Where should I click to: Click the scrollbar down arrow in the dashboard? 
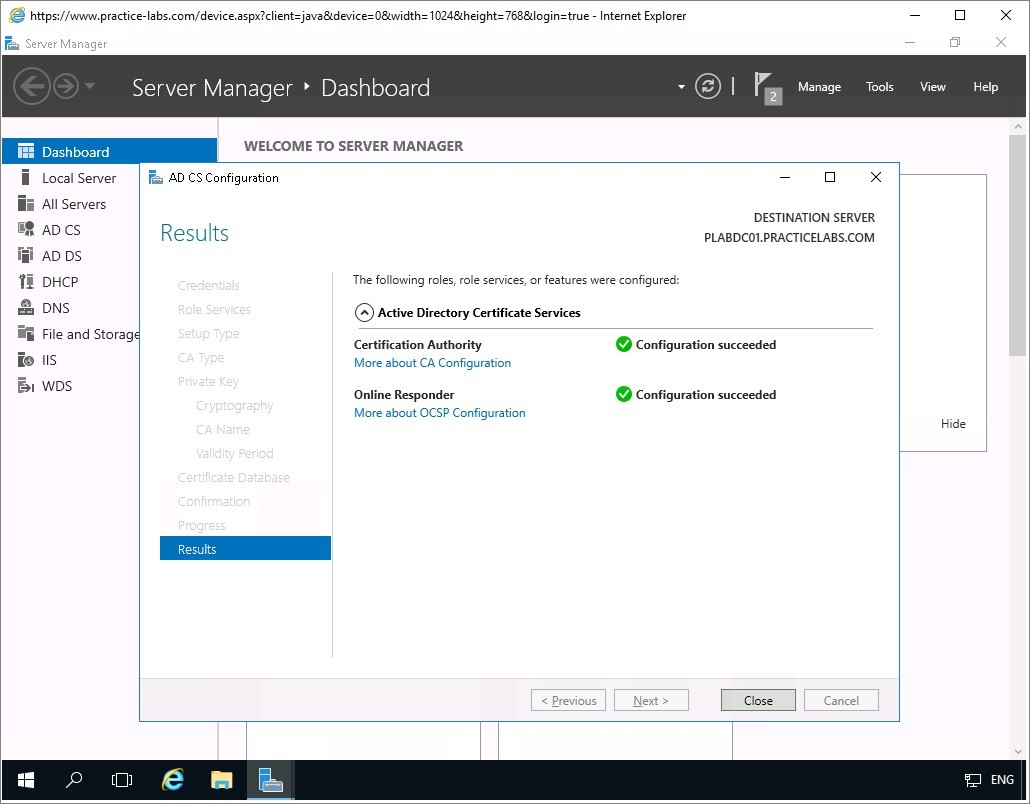[x=1018, y=751]
